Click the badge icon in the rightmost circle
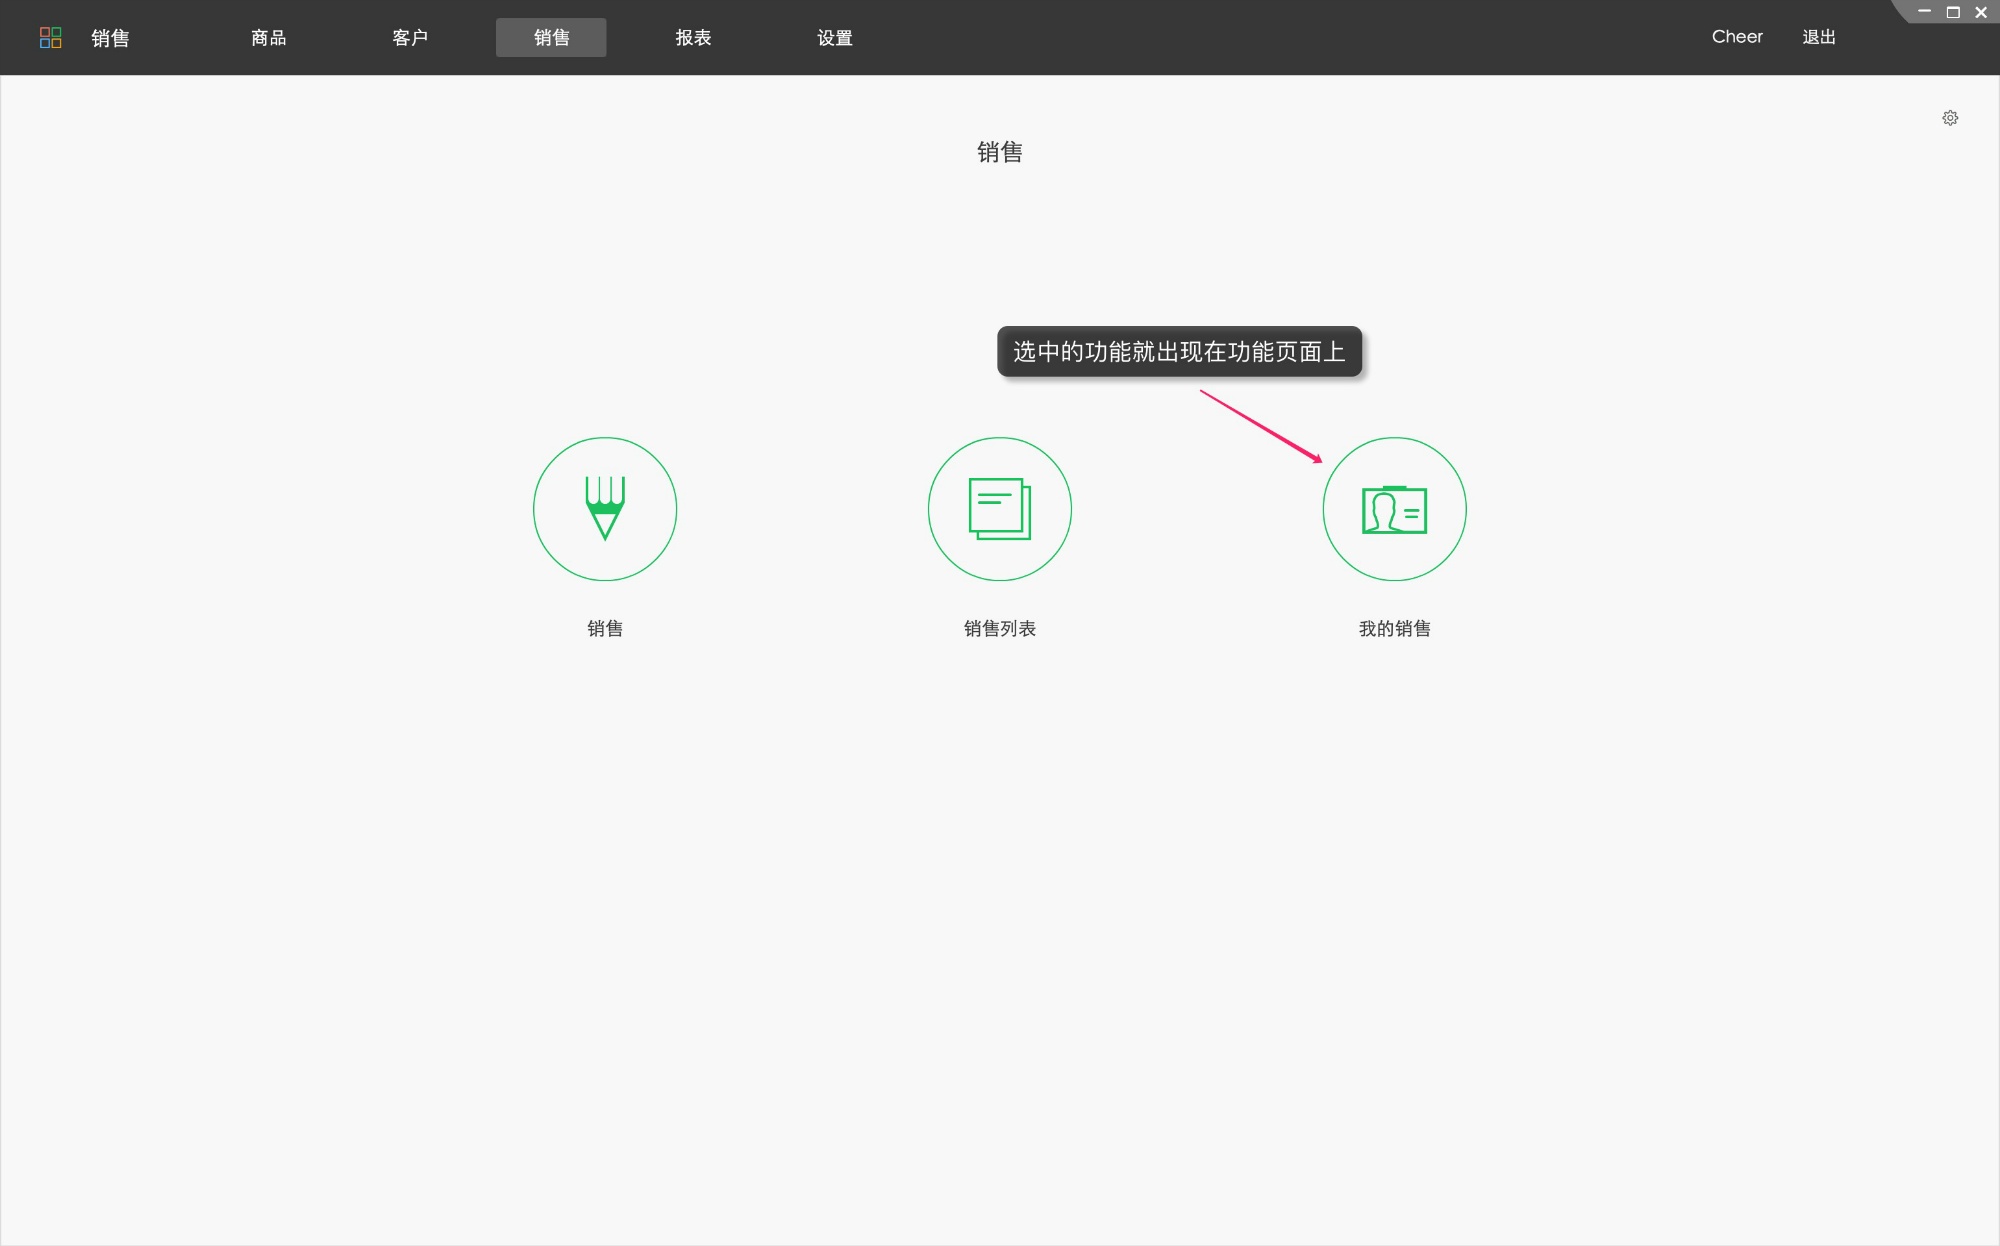2000x1246 pixels. pos(1394,509)
